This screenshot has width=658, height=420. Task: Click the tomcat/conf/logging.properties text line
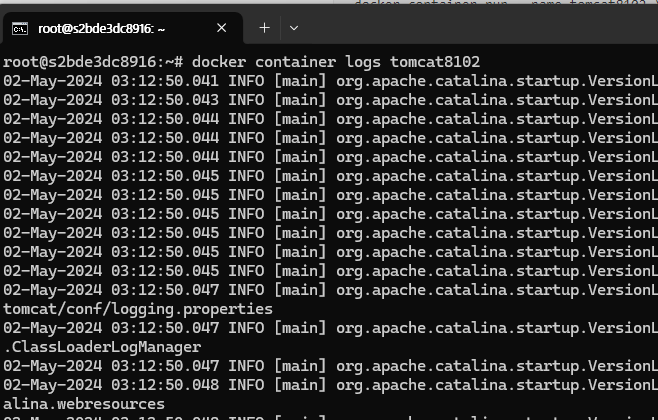point(138,309)
